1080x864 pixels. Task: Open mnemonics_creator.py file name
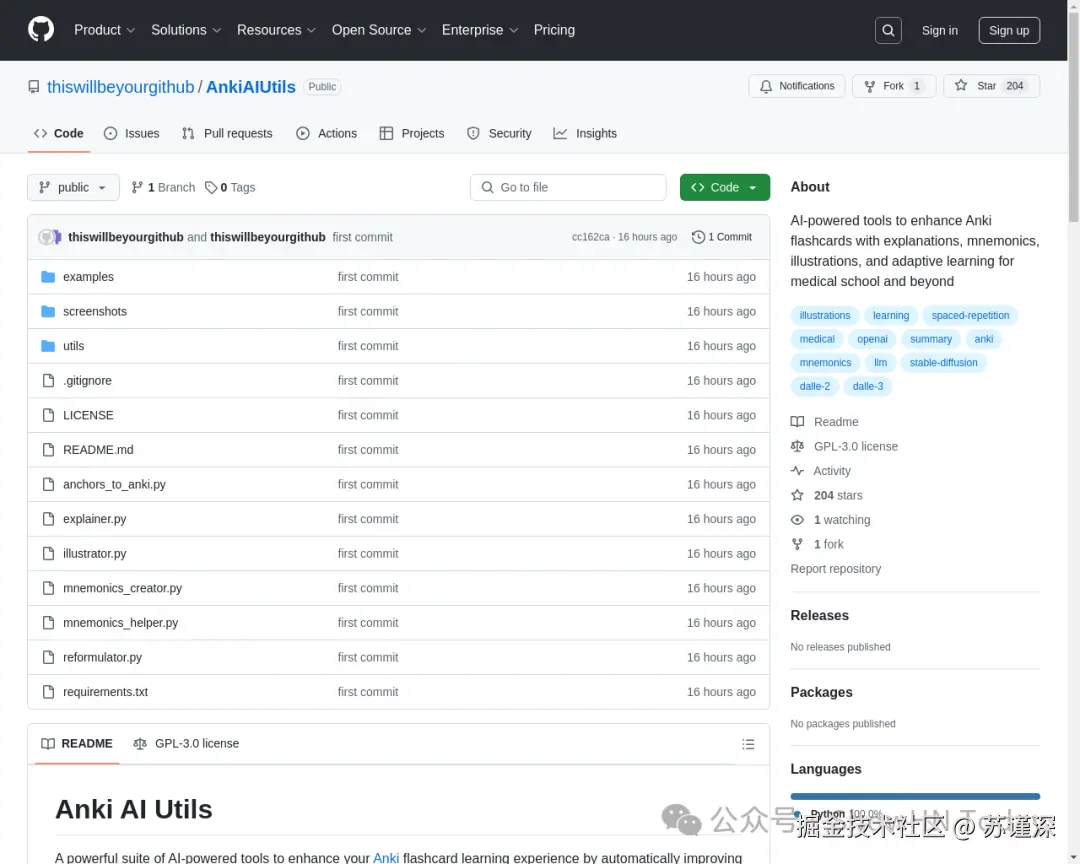point(123,588)
